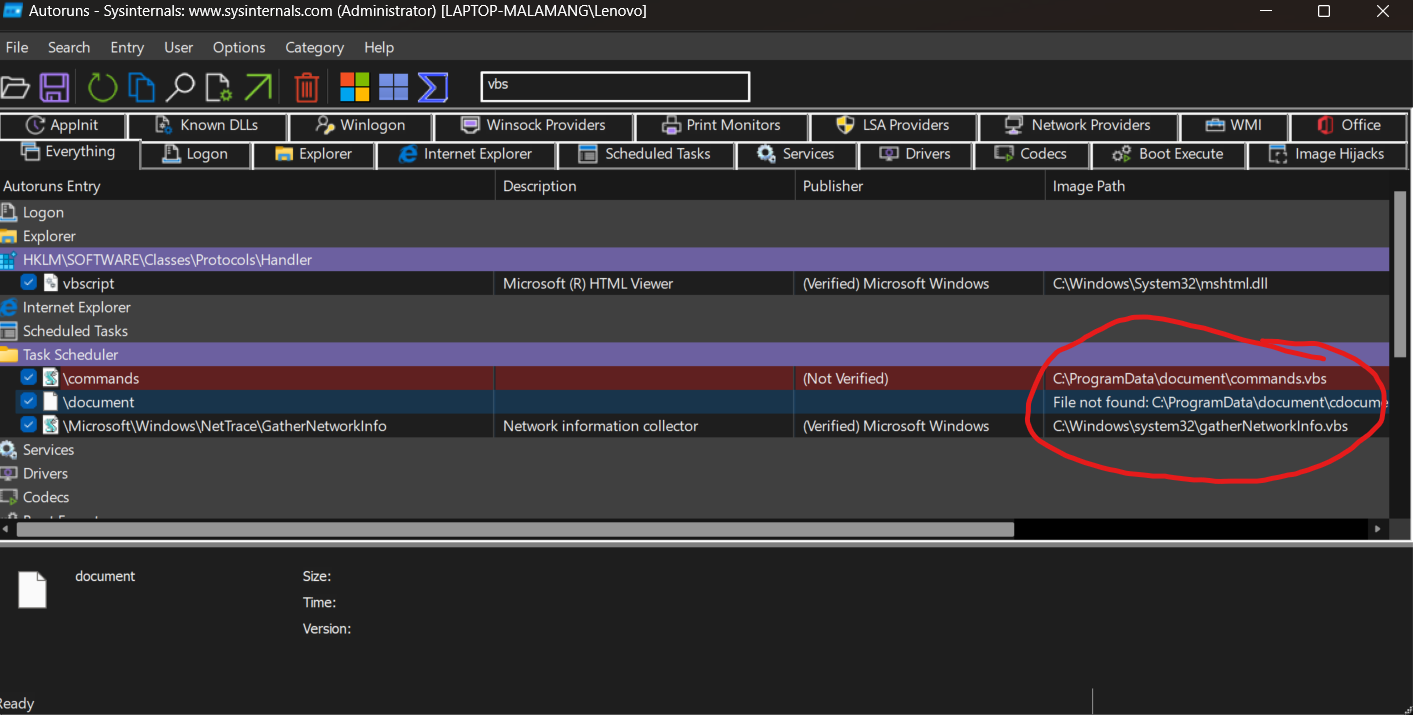
Task: Click the Open file toolbar icon
Action: pos(15,87)
